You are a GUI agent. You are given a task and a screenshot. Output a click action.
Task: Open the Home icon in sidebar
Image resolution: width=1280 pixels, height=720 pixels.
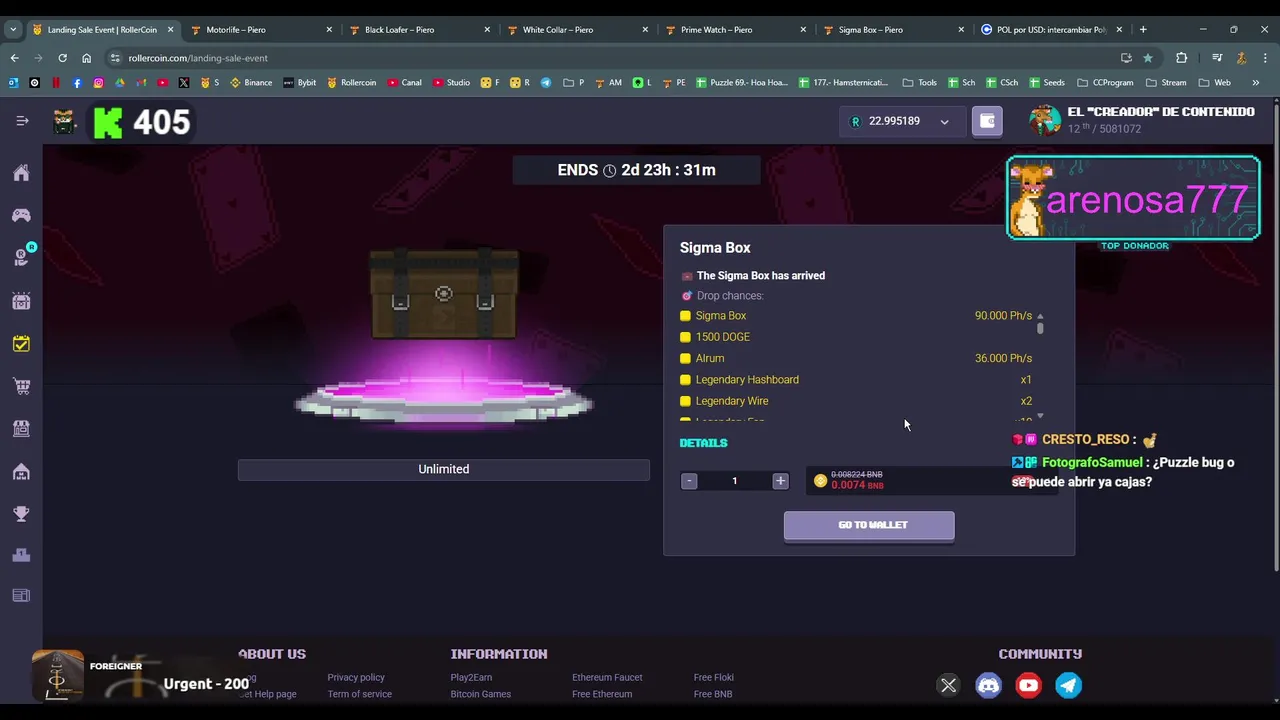(21, 173)
